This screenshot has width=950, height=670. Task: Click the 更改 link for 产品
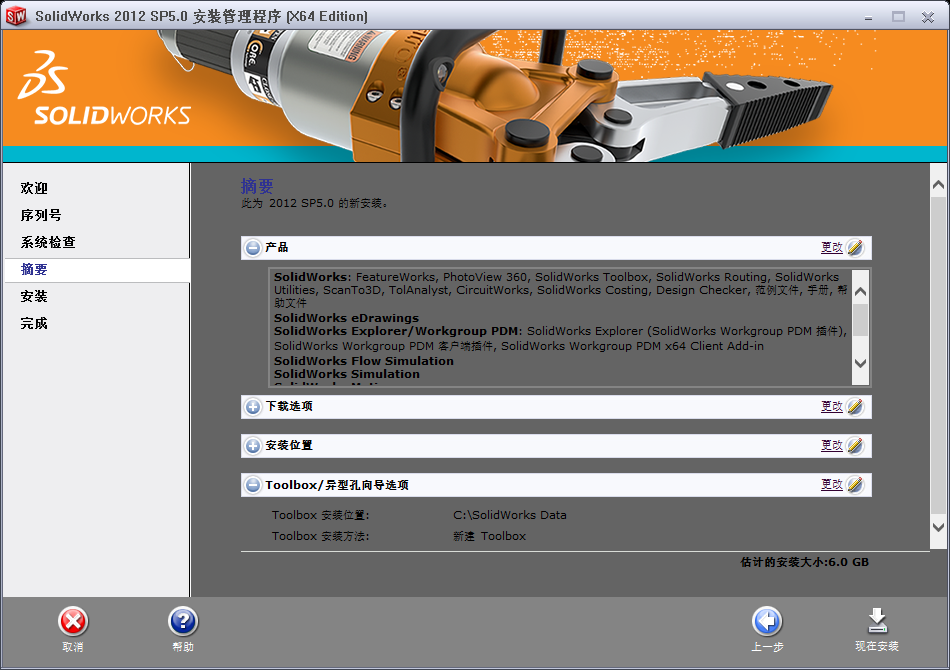coord(832,247)
